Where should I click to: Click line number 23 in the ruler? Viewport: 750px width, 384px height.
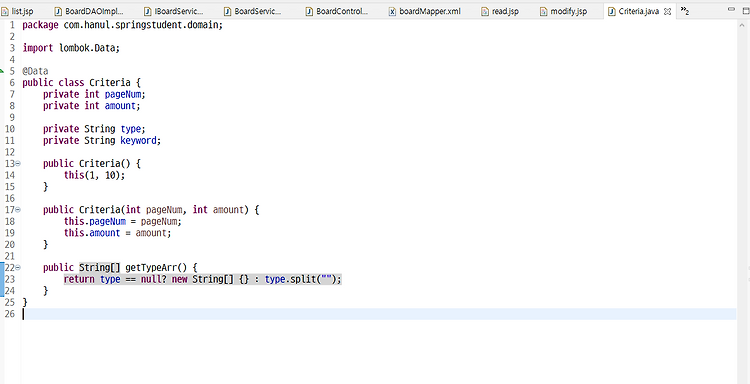coord(10,279)
